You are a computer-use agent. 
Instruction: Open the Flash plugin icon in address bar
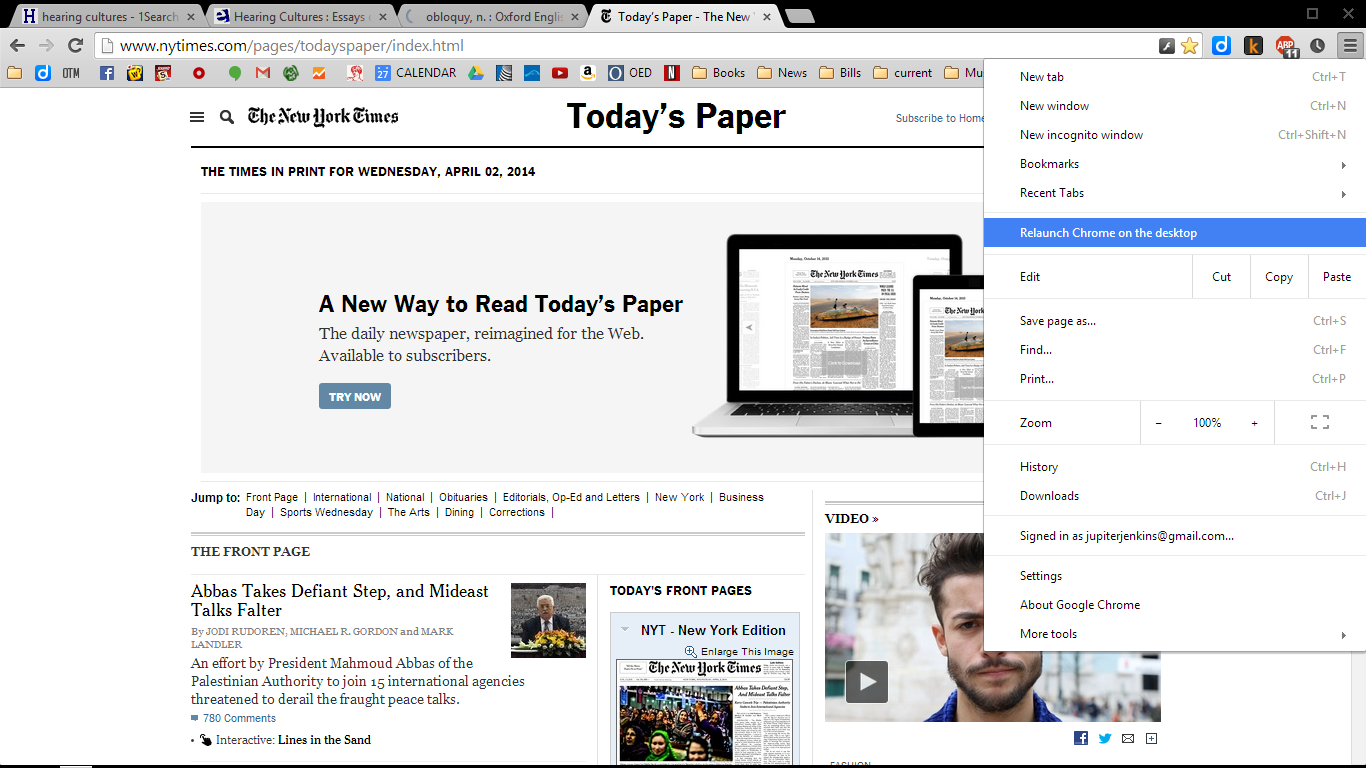(x=1166, y=45)
